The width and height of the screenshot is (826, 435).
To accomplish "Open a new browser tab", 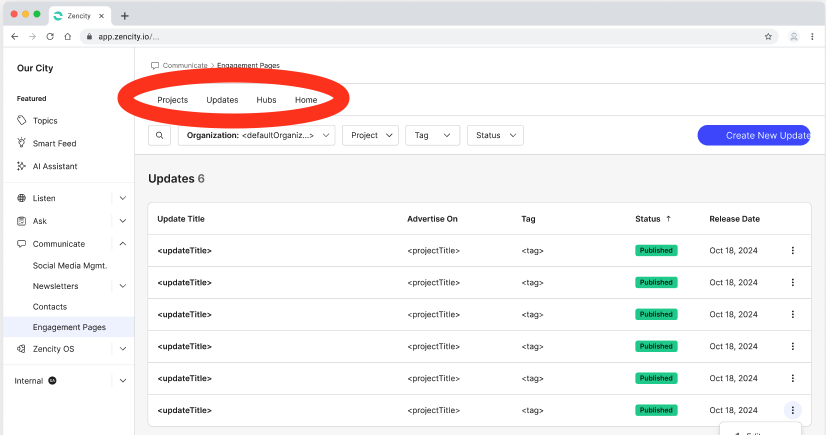I will (x=124, y=16).
